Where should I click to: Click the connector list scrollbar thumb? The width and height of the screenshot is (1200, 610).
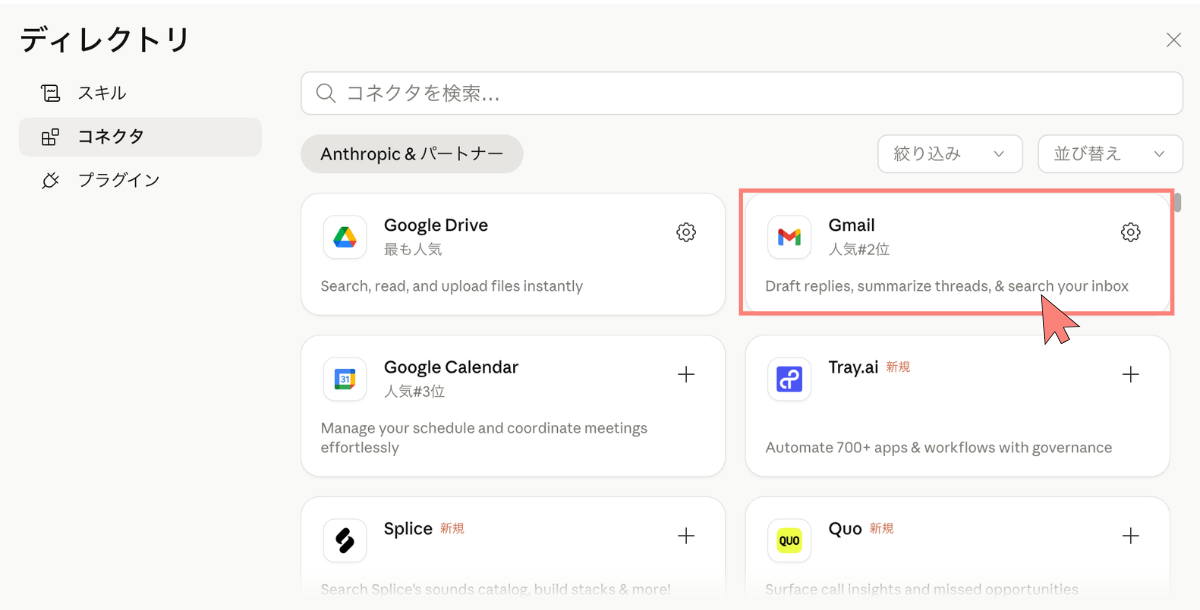point(1178,202)
